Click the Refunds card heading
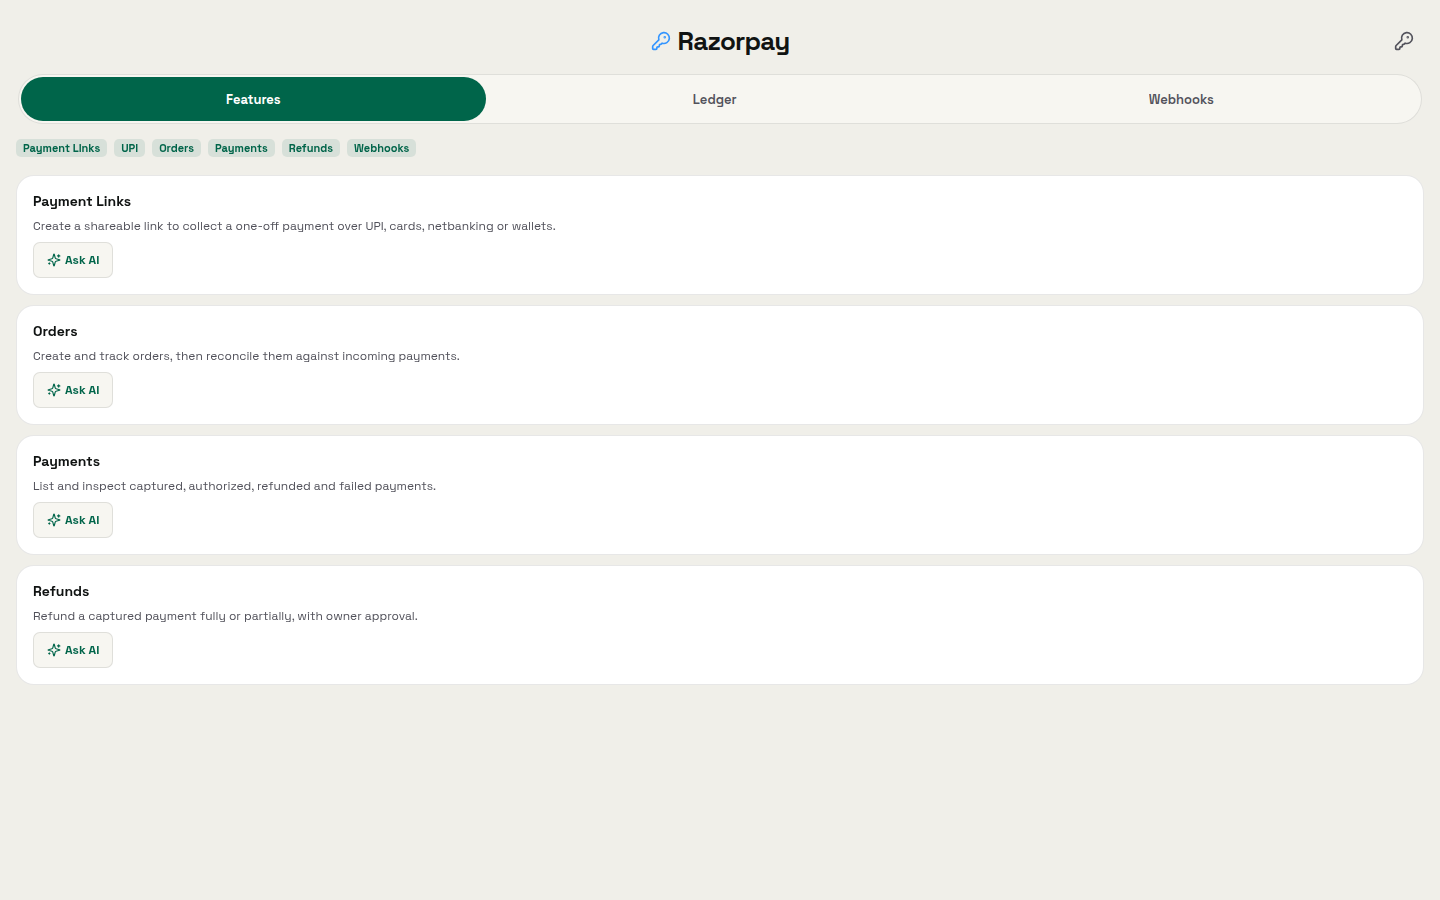 [x=61, y=591]
